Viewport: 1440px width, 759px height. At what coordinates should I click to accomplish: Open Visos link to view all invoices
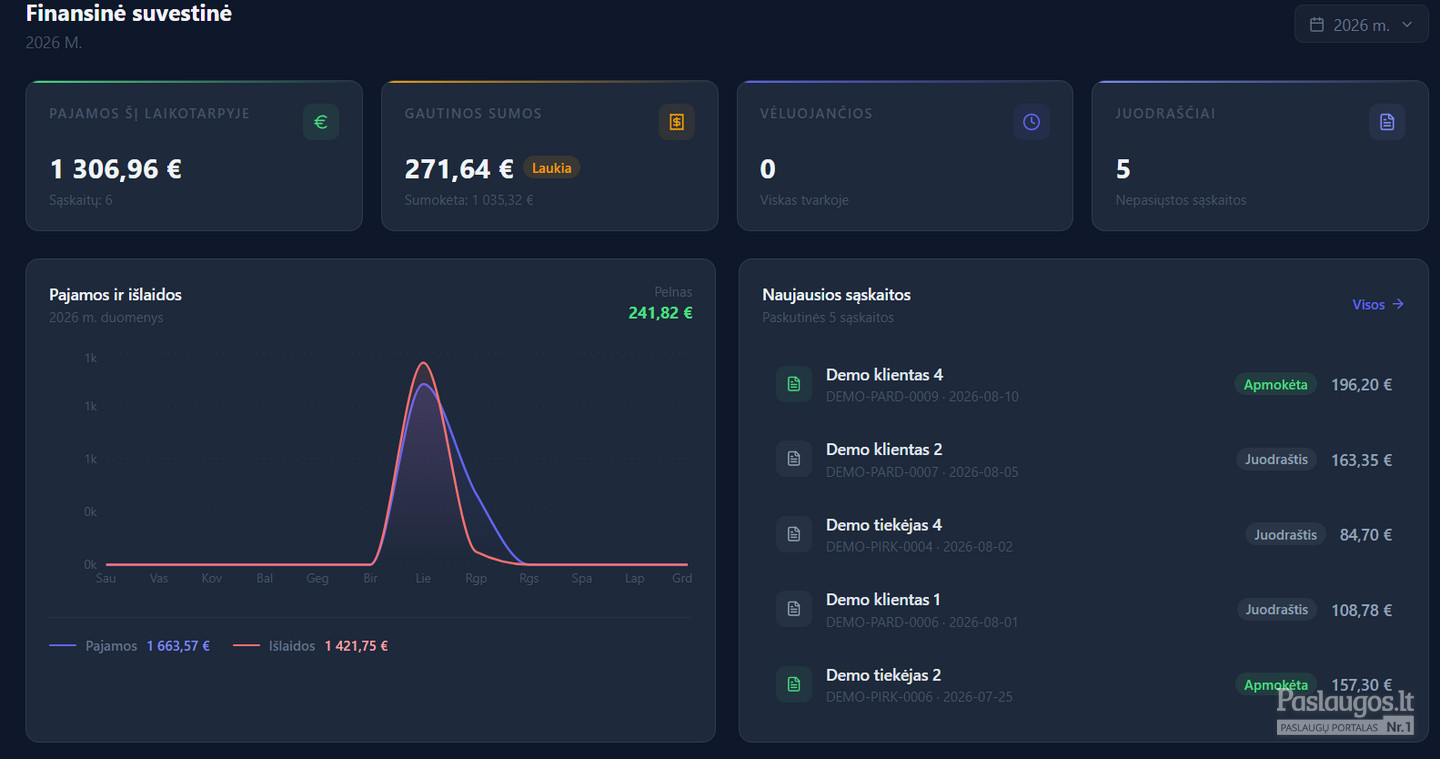[x=1378, y=304]
